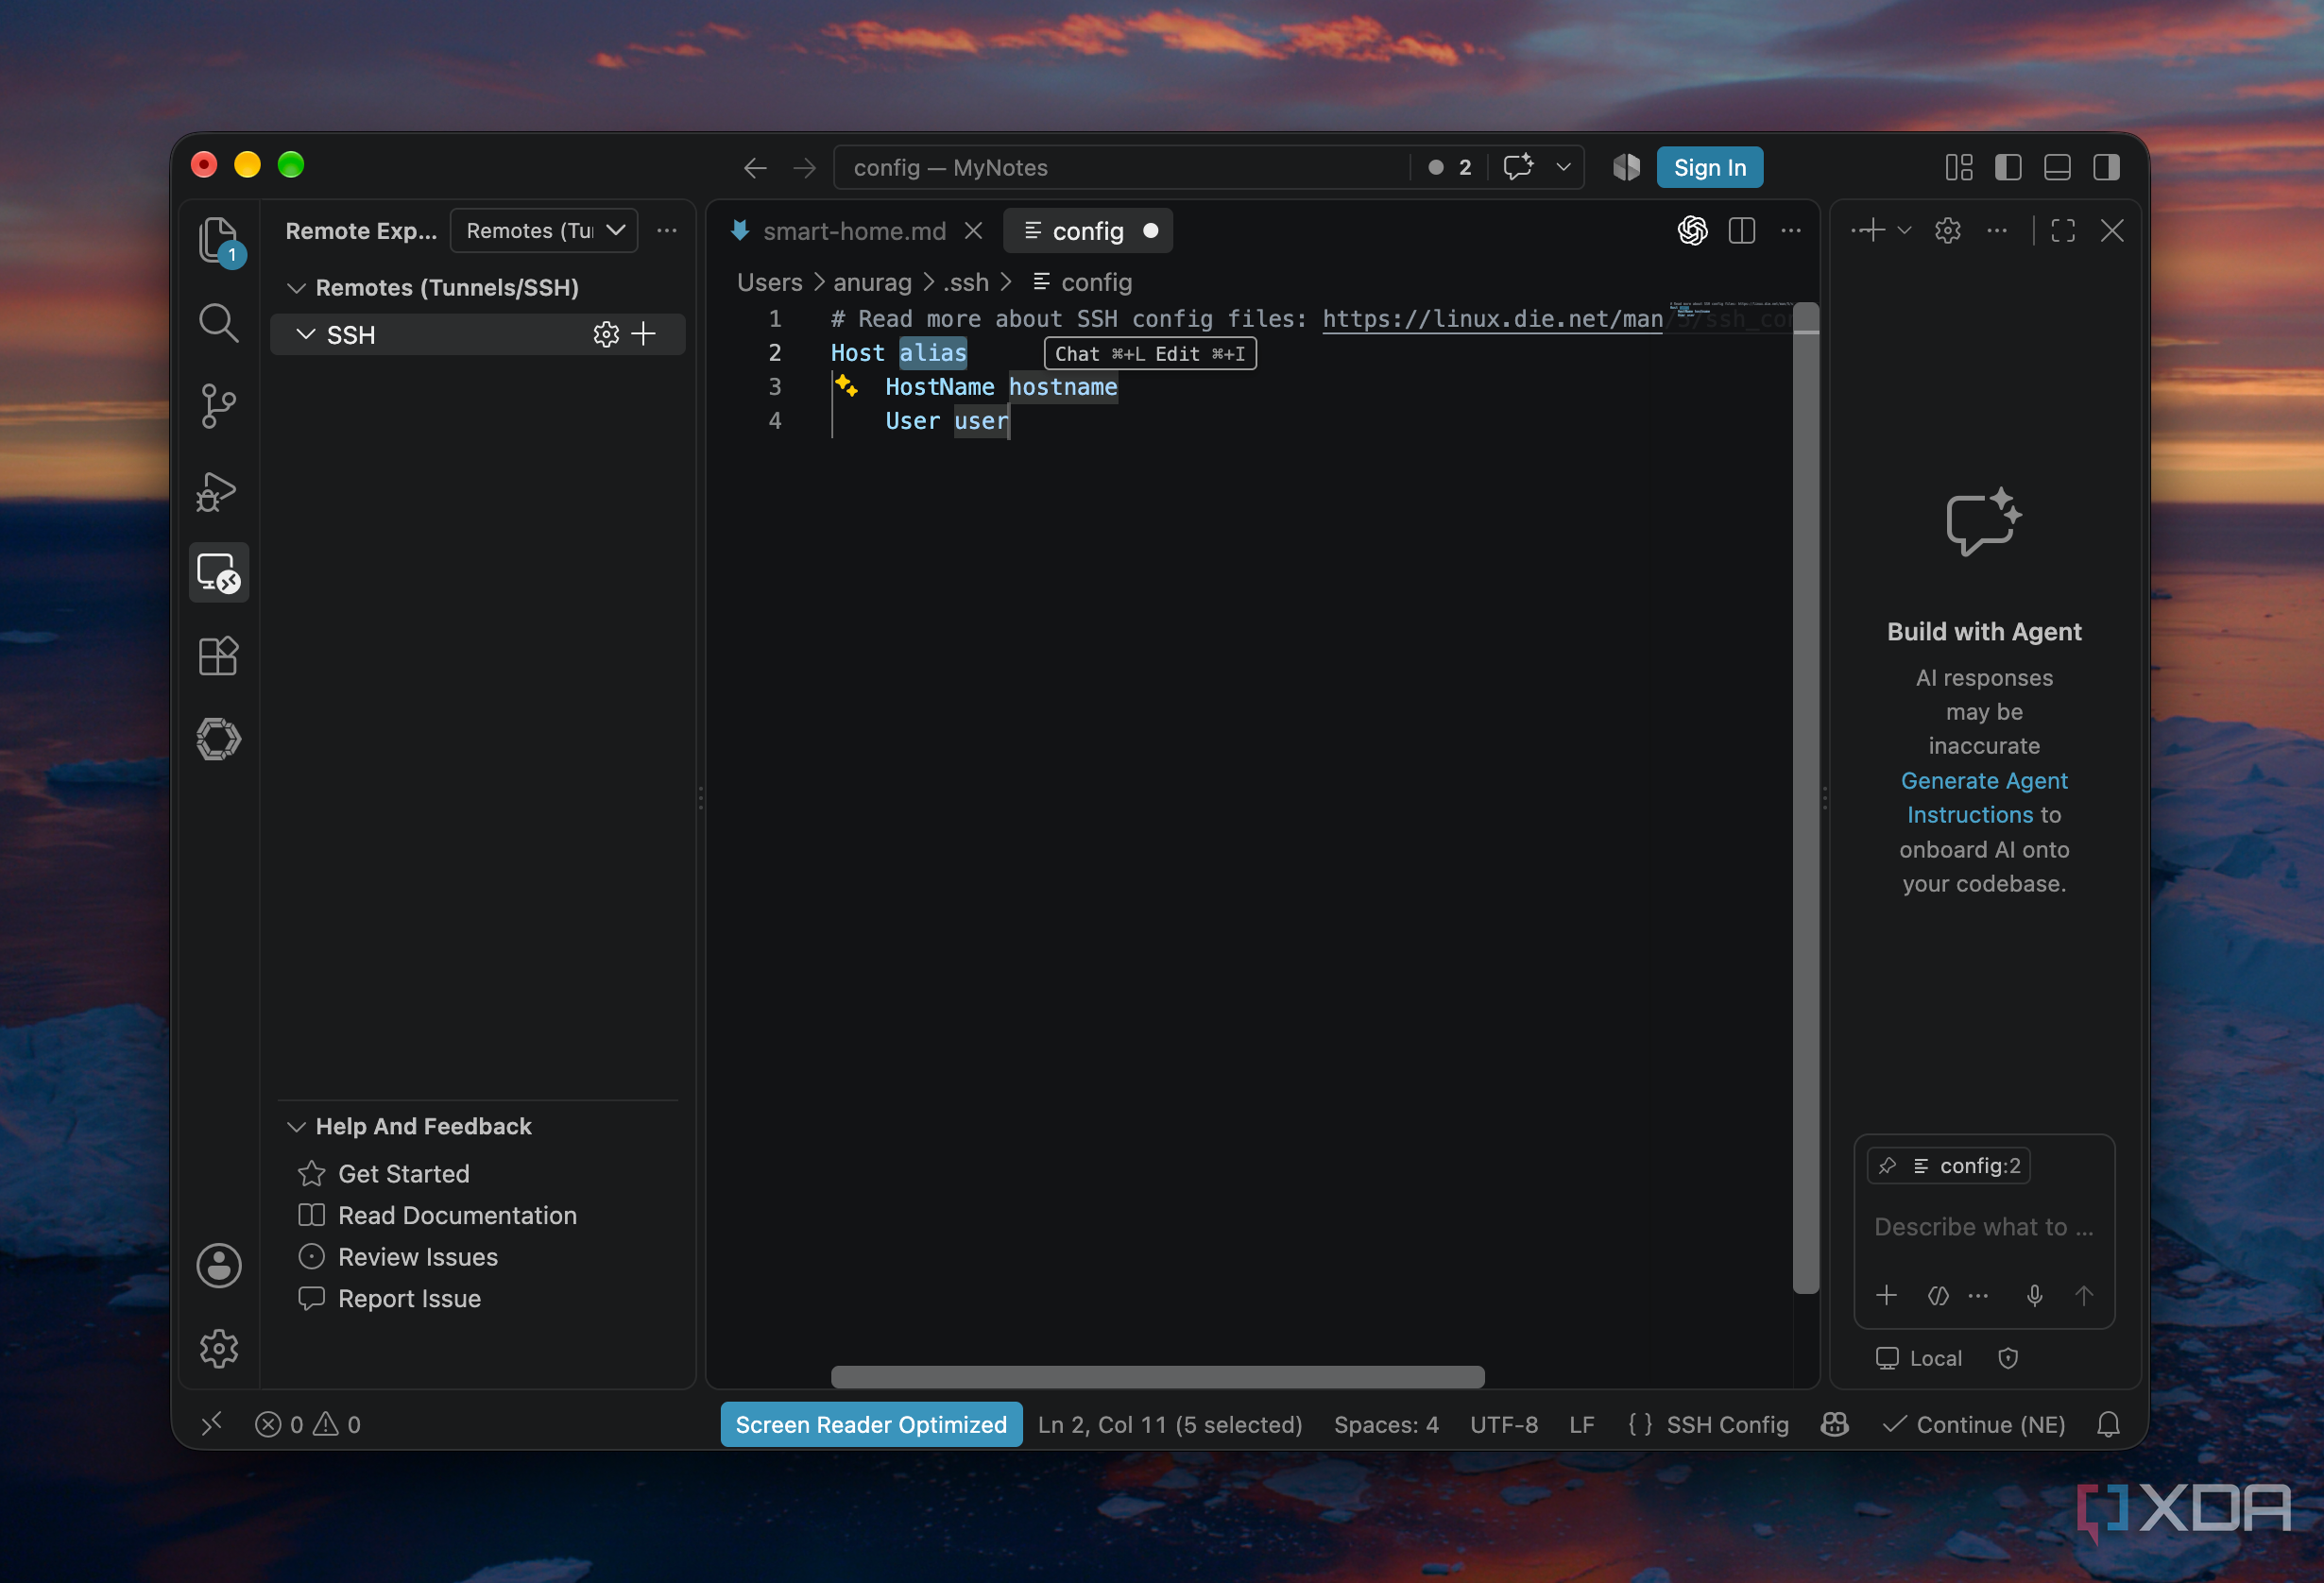Select the config editor tab

[1088, 231]
